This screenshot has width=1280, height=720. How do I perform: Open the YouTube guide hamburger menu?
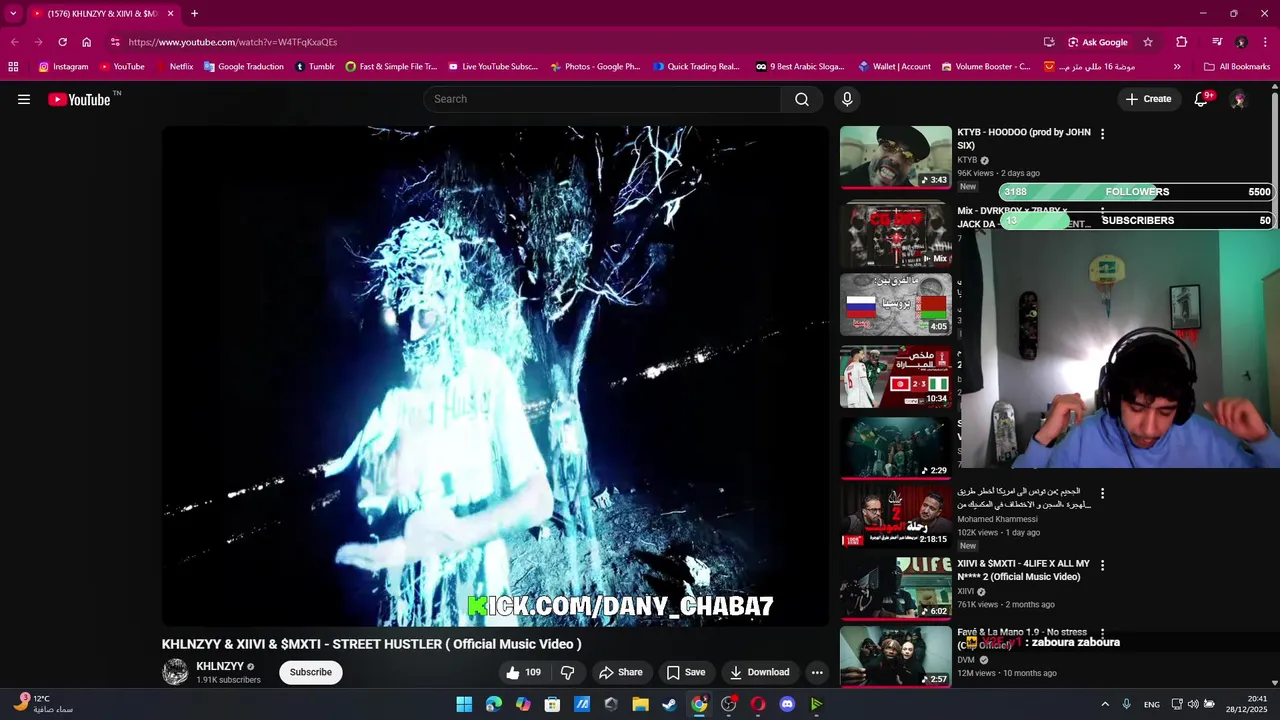tap(24, 99)
